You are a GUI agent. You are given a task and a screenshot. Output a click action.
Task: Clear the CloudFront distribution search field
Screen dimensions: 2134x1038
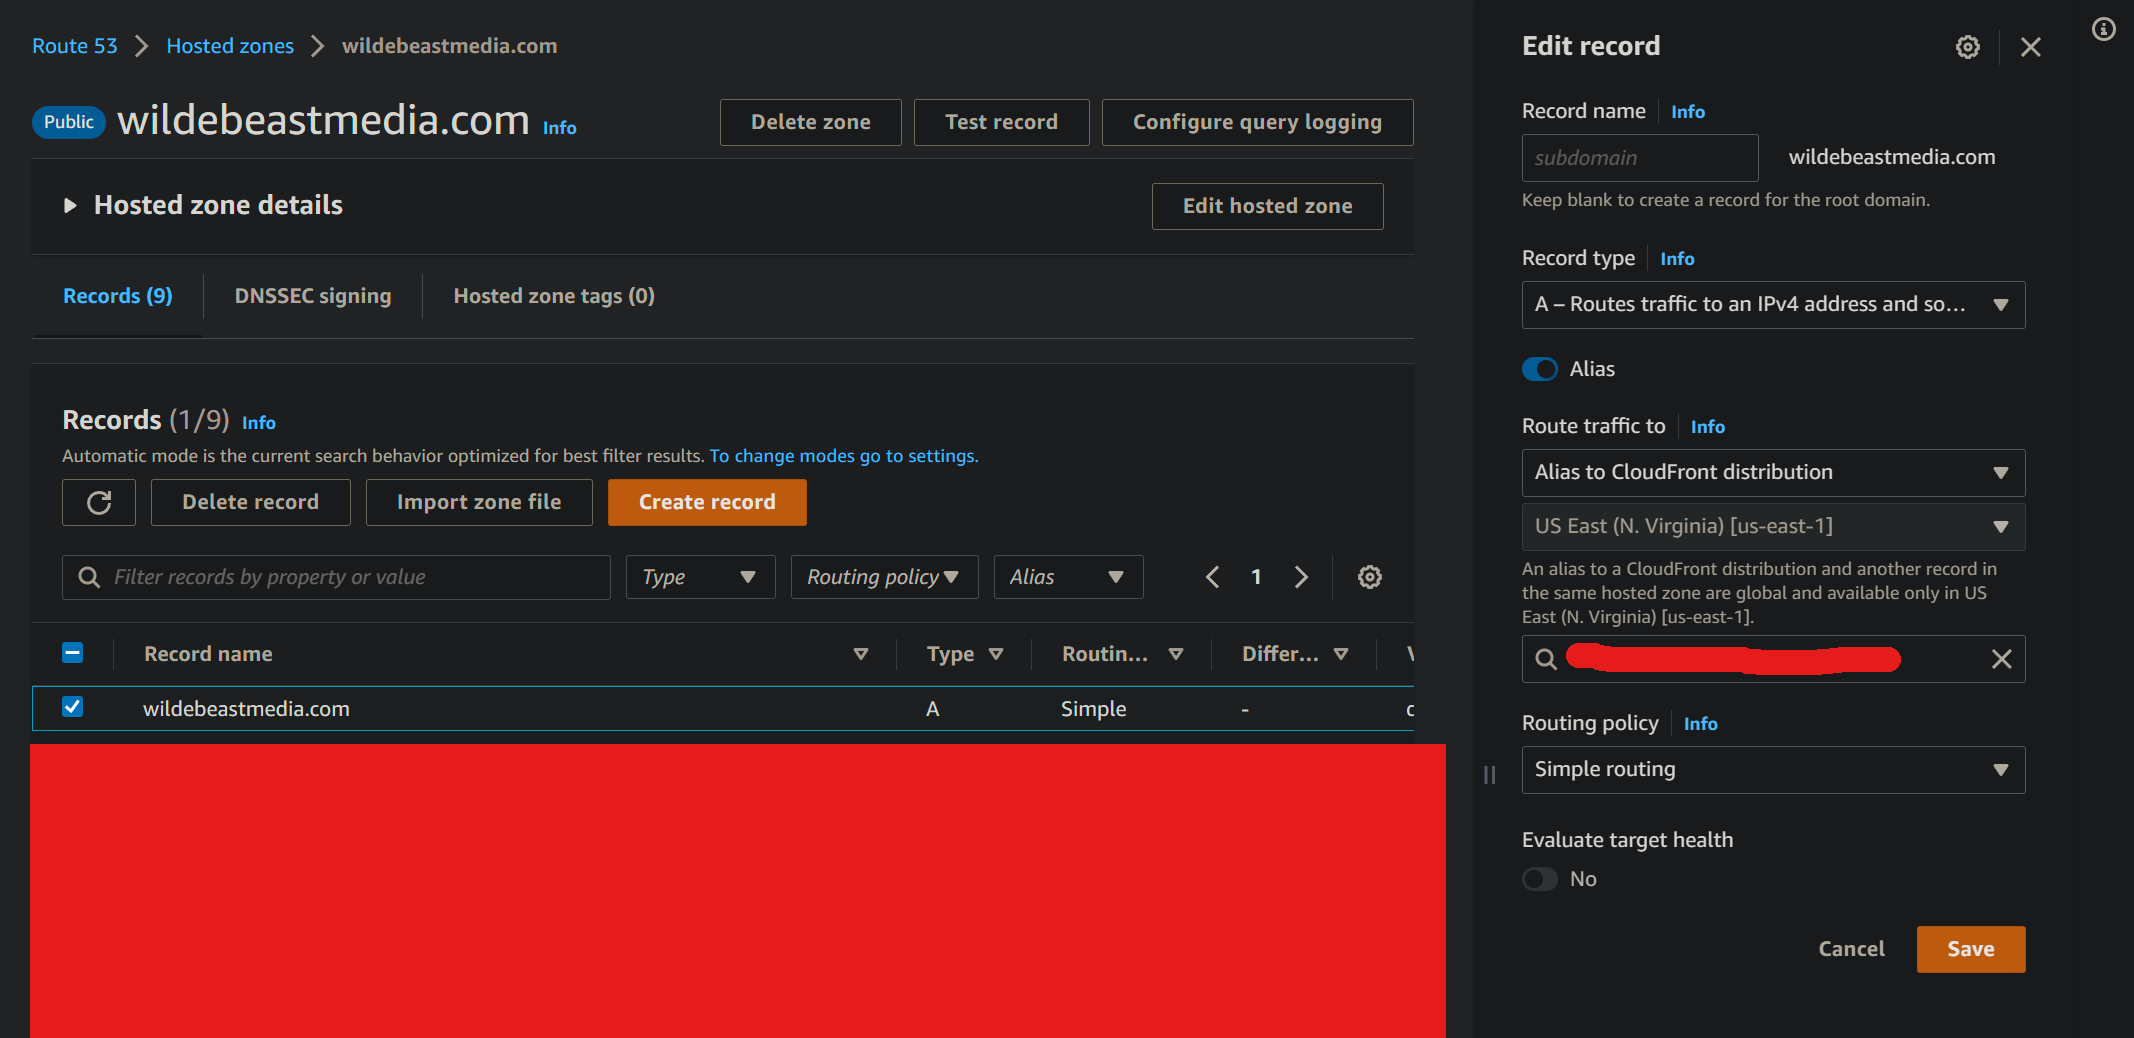(2001, 659)
